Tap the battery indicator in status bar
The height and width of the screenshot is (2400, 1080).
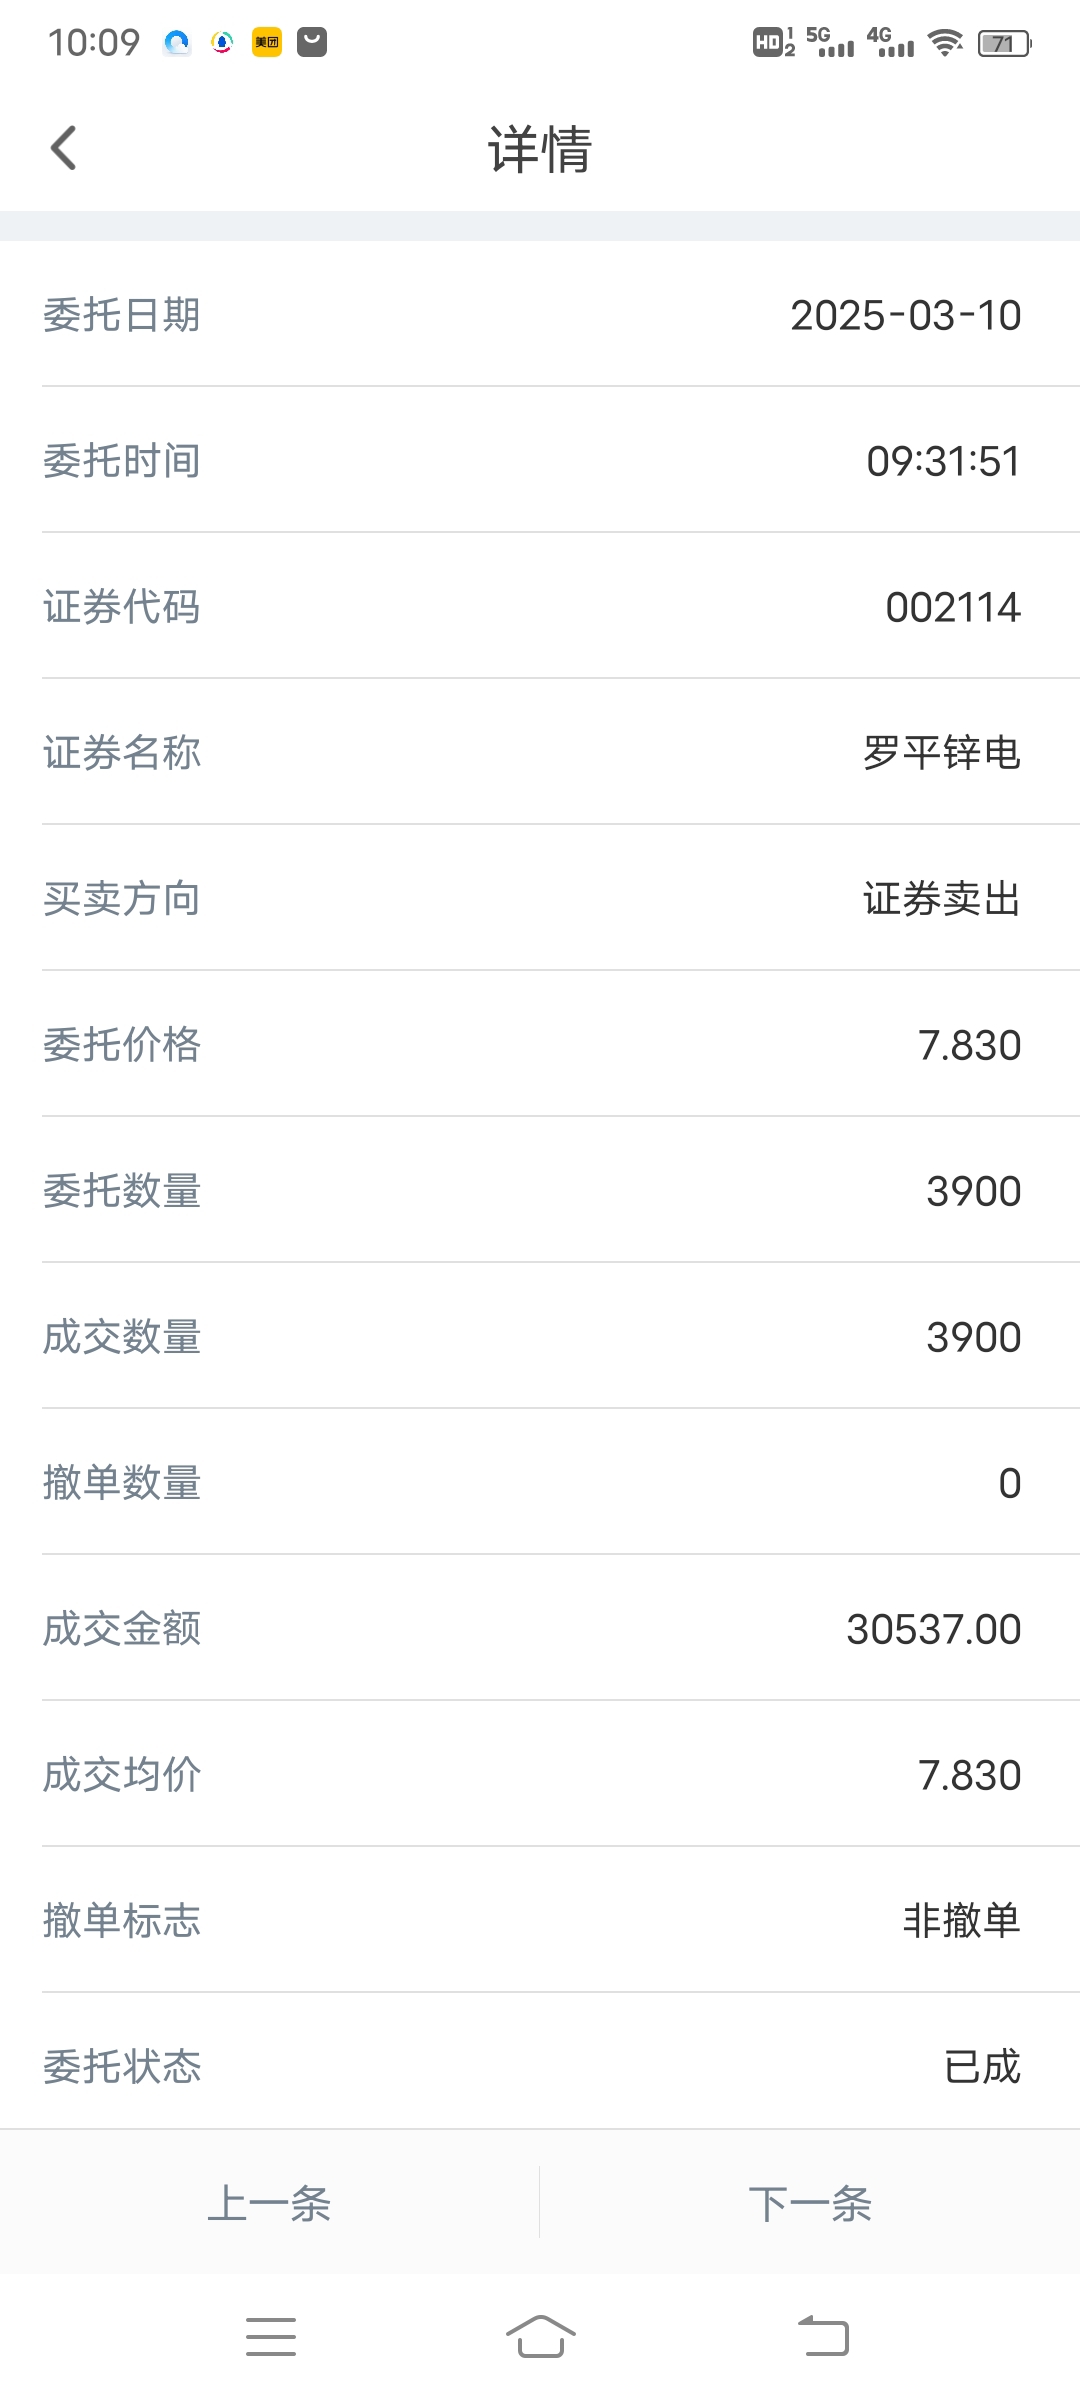1005,43
